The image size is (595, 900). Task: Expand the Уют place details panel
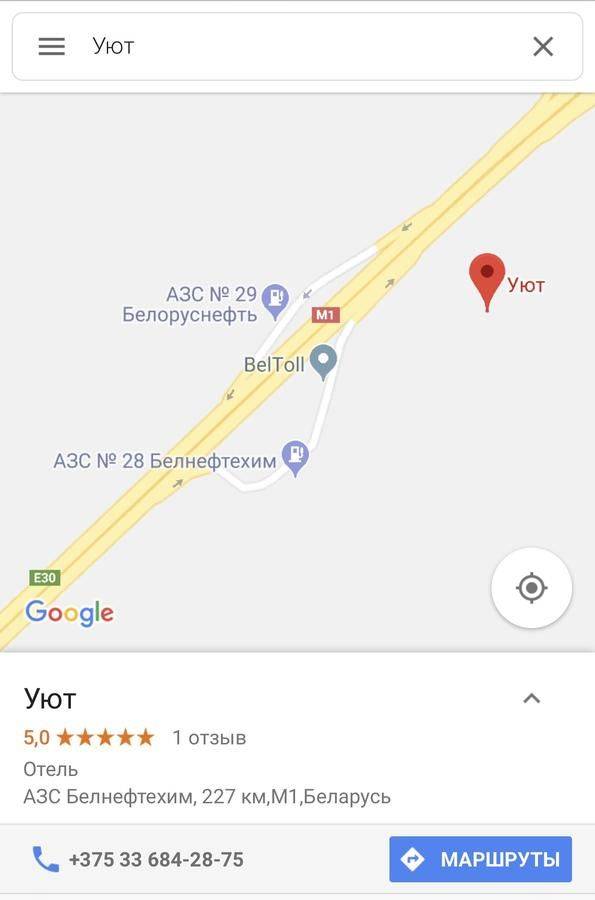point(532,699)
